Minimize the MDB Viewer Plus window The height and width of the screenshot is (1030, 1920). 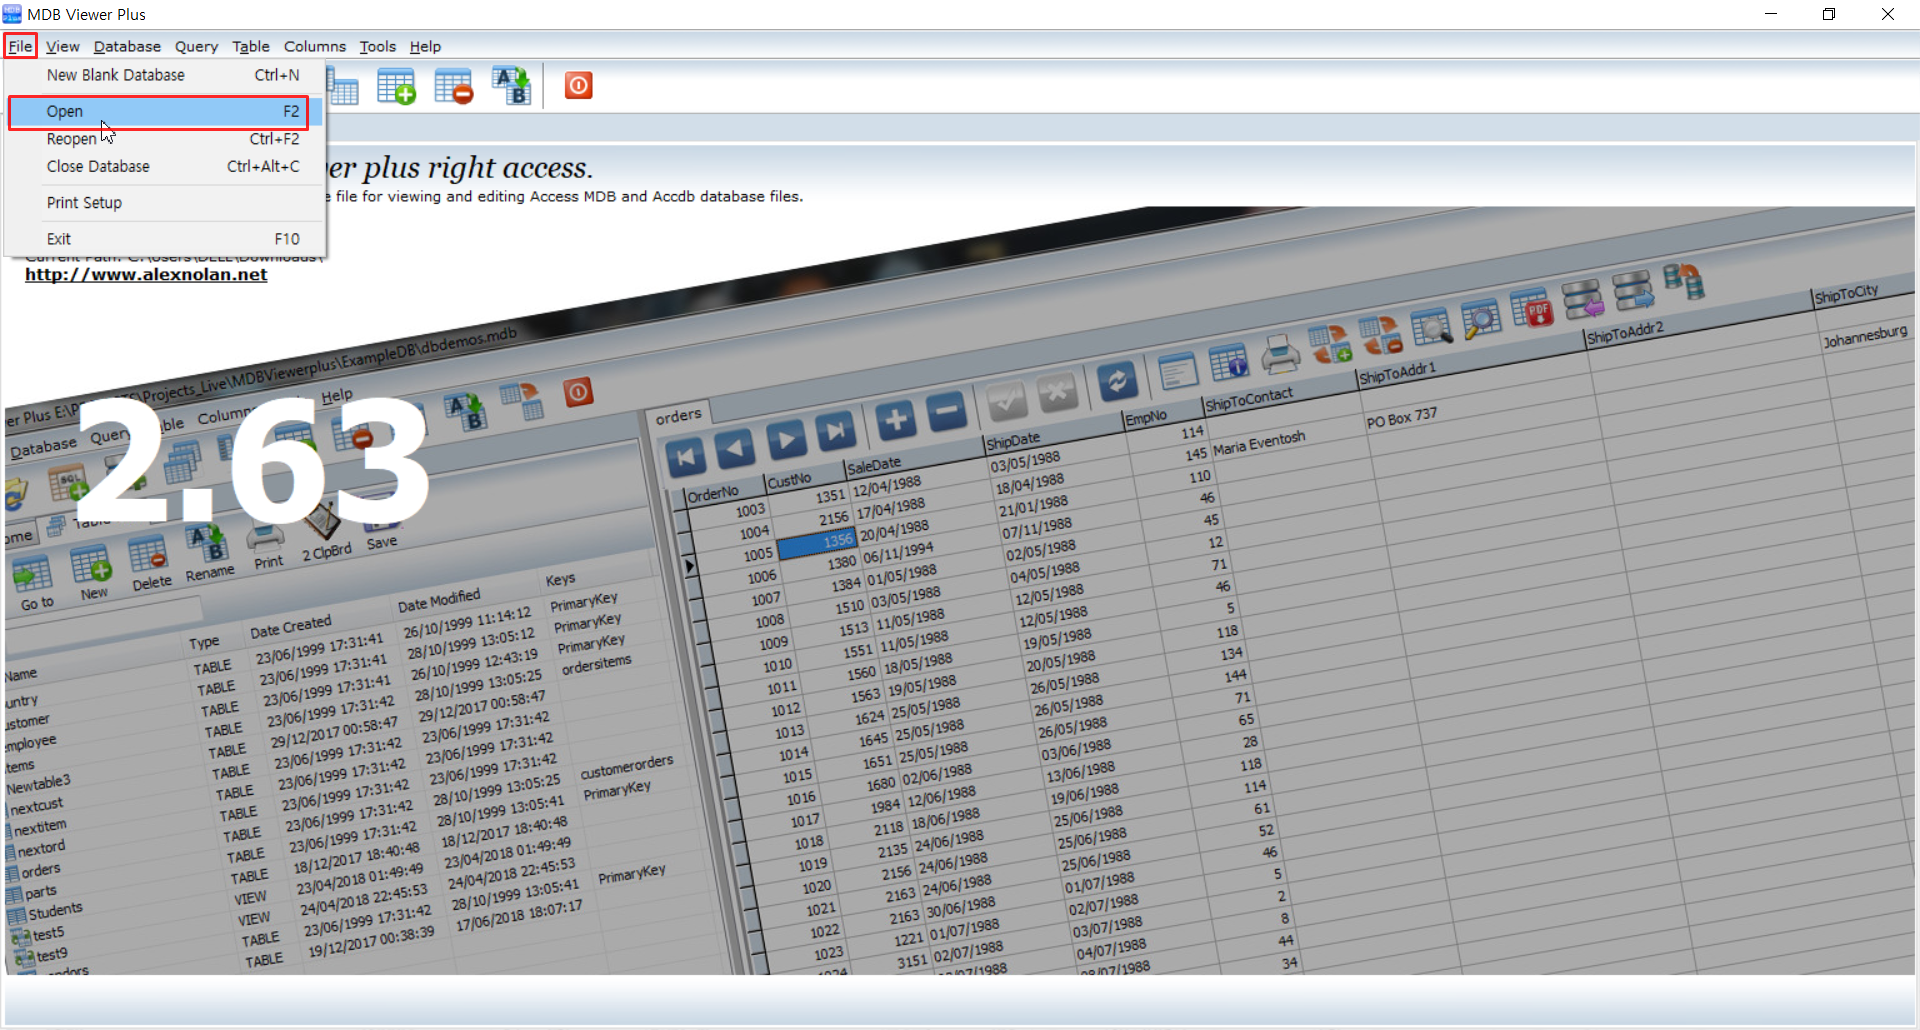[x=1771, y=14]
